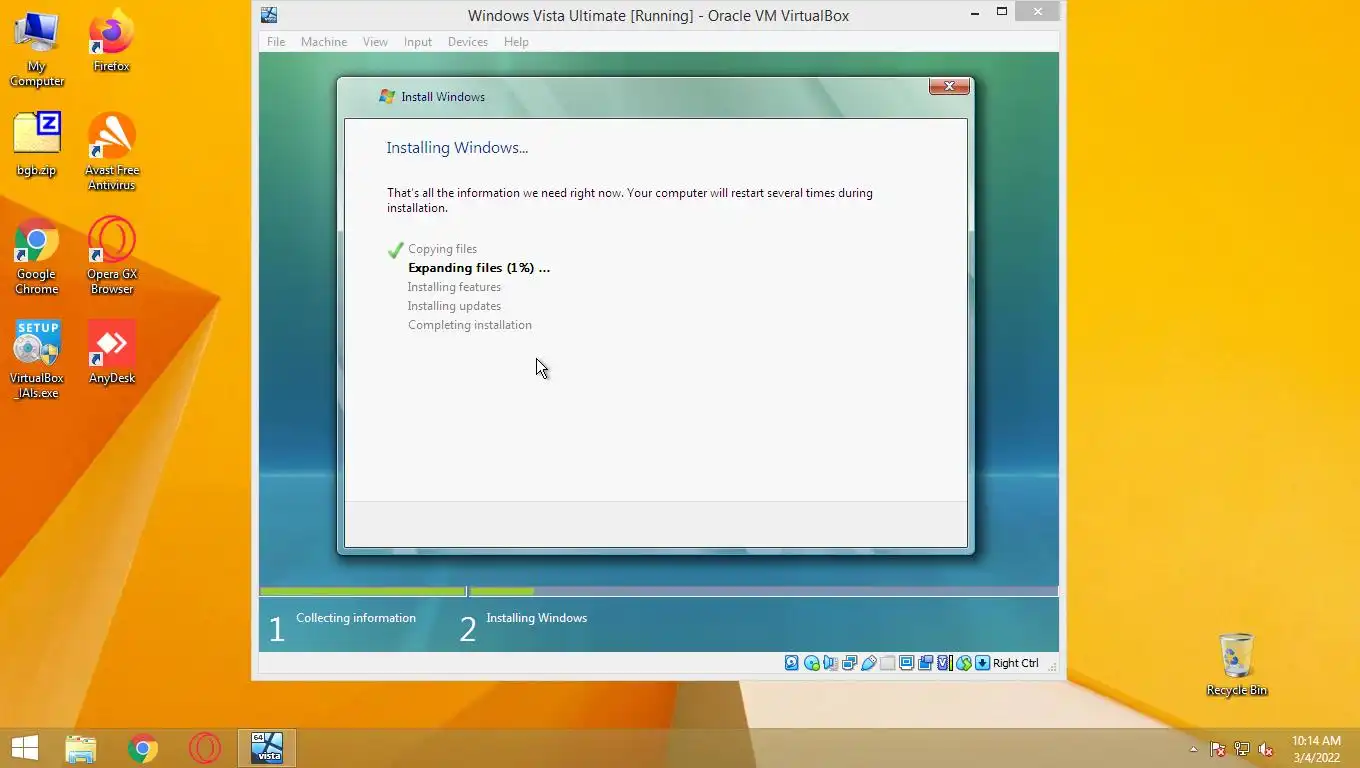The height and width of the screenshot is (768, 1360).
Task: Select the Avast Free Antivirus desktop shortcut
Action: point(111,151)
